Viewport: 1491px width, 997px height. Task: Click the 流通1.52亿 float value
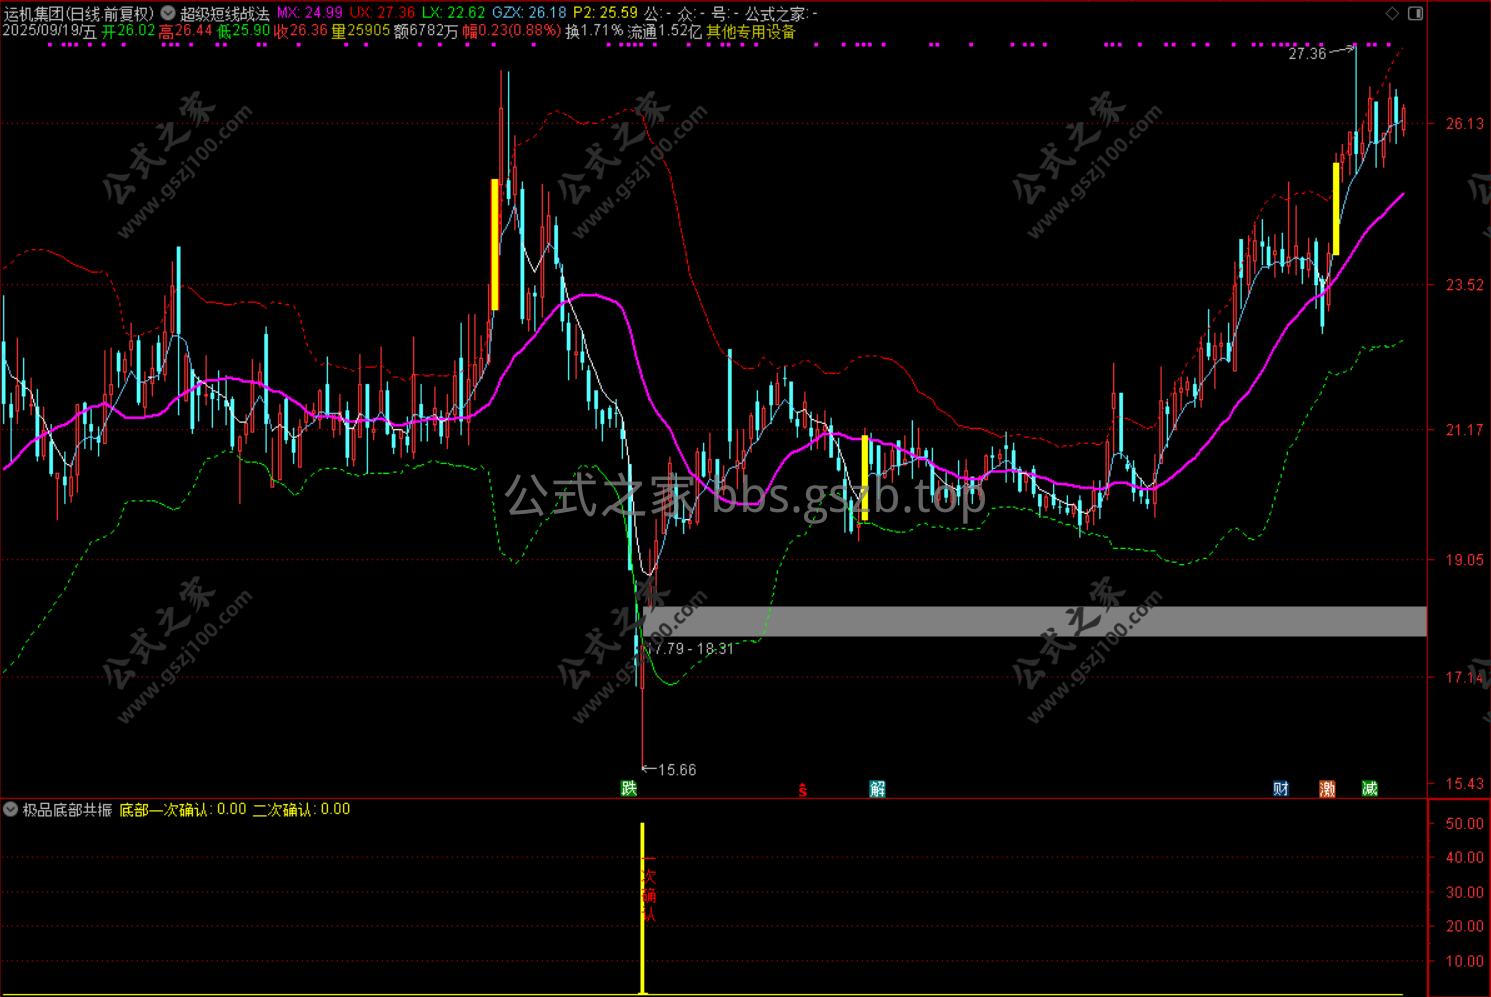click(x=665, y=32)
